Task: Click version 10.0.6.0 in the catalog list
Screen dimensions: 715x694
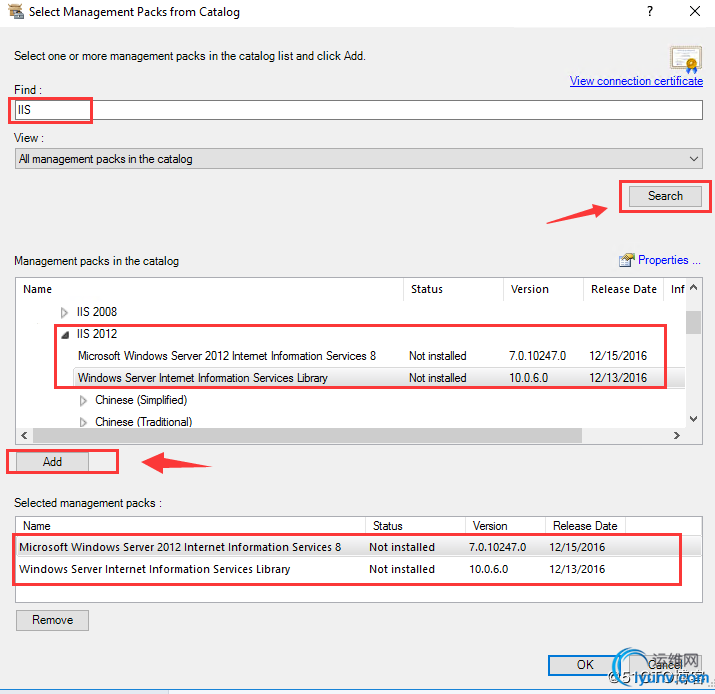Action: click(x=529, y=378)
